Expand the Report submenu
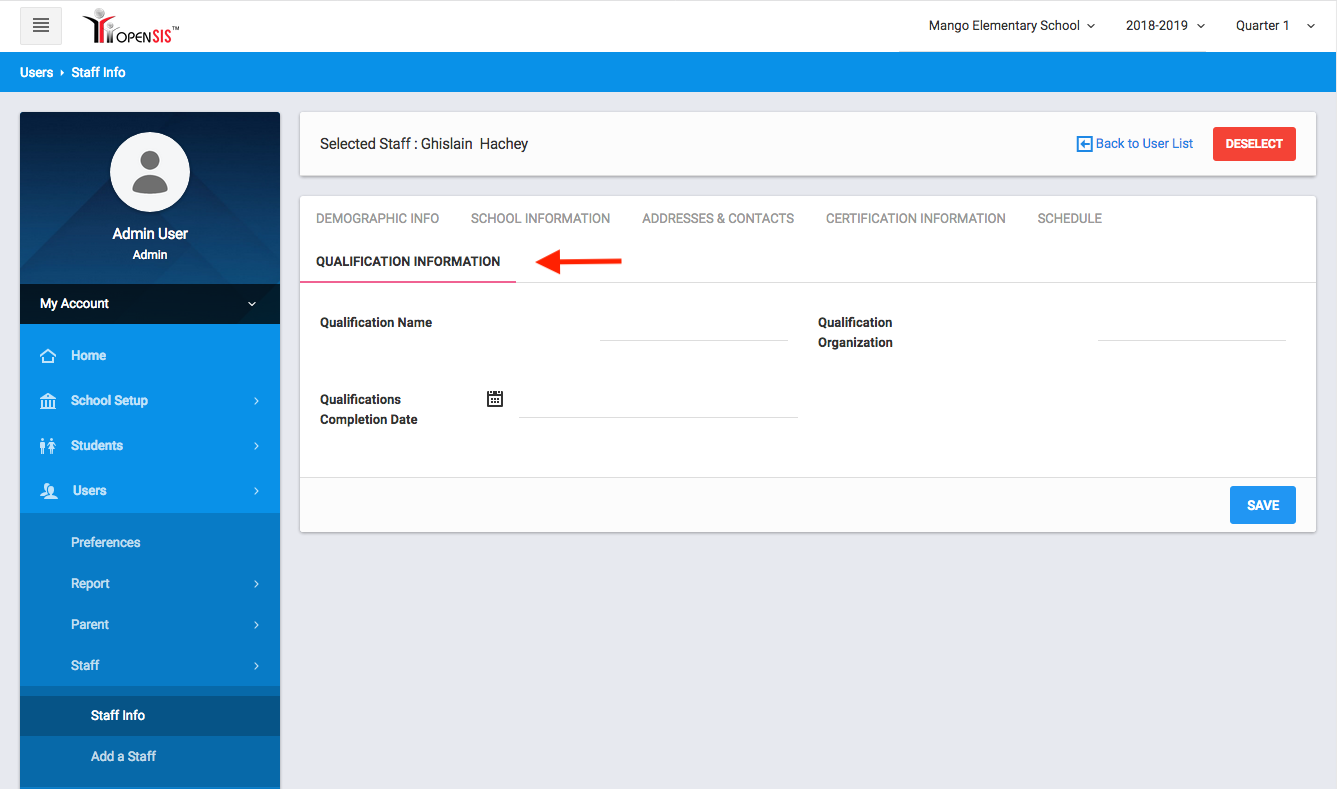The image size is (1337, 789). click(x=150, y=584)
